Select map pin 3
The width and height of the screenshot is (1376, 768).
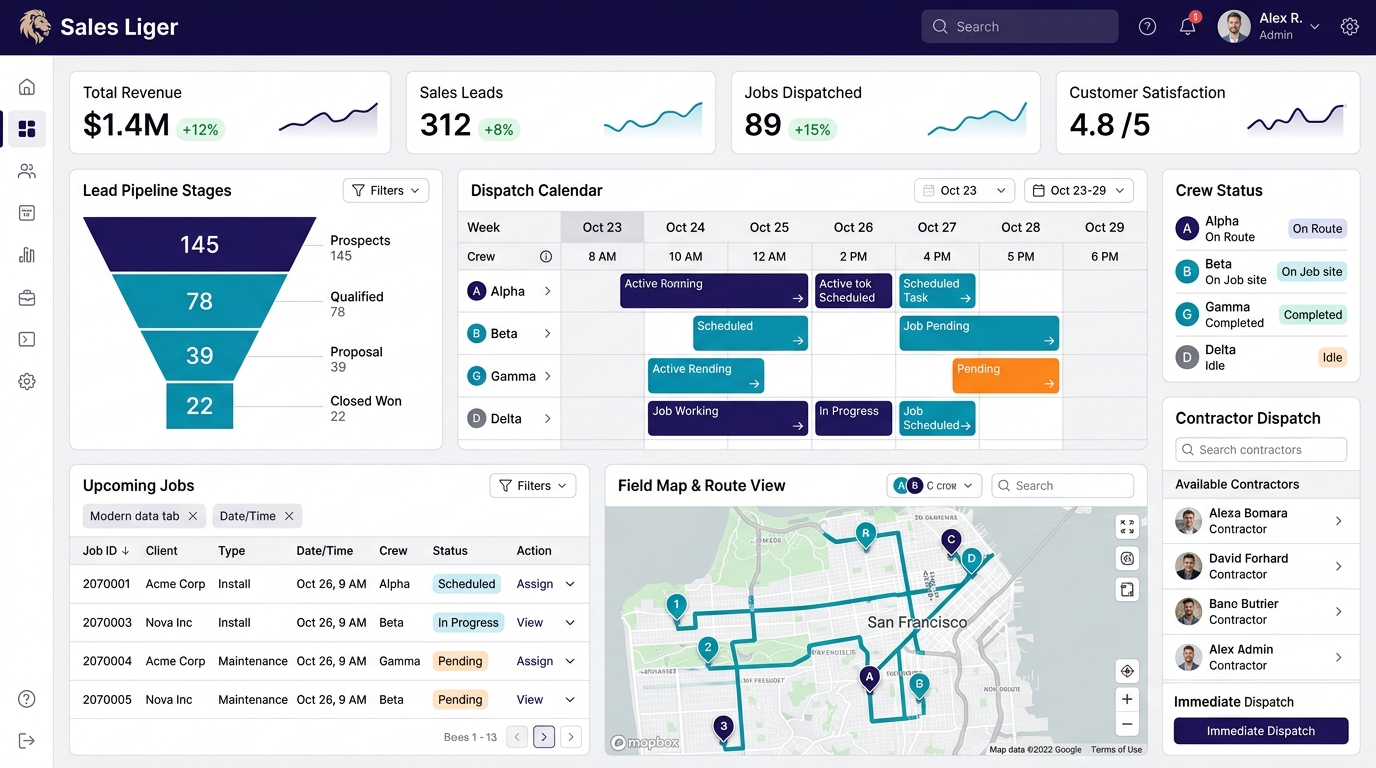pyautogui.click(x=723, y=728)
